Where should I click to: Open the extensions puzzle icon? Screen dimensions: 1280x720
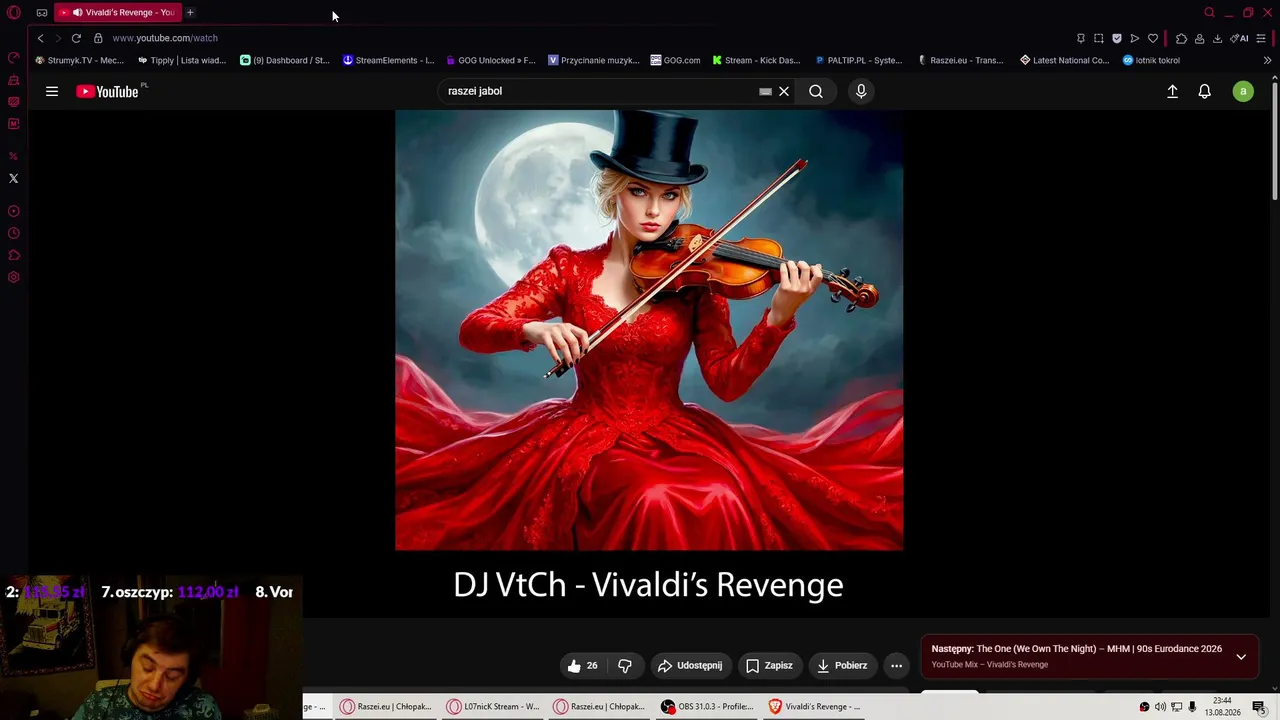(1181, 38)
